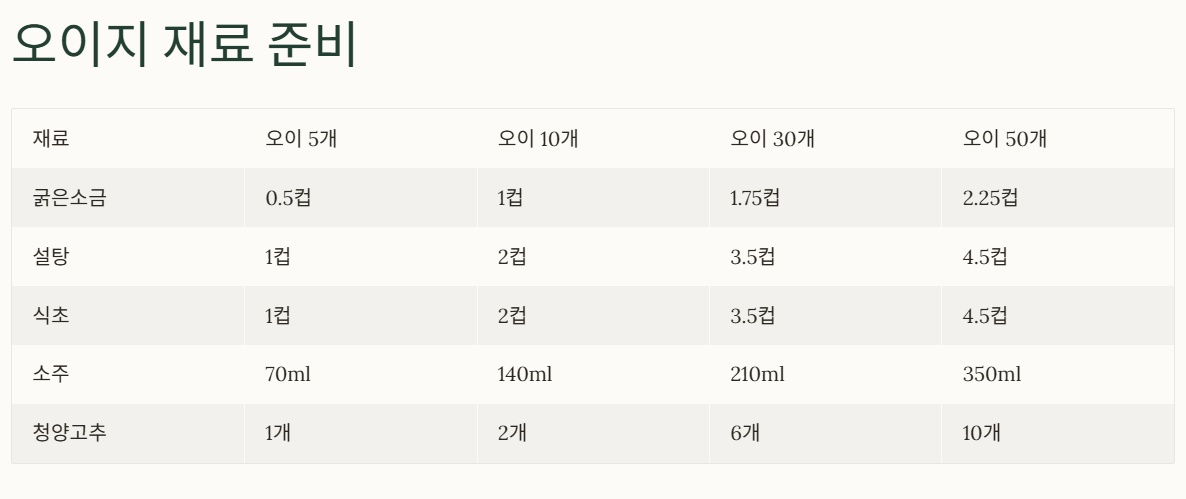Click the 2.25컵 salt cell
Viewport: 1186px width, 499px height.
pyautogui.click(x=1058, y=198)
